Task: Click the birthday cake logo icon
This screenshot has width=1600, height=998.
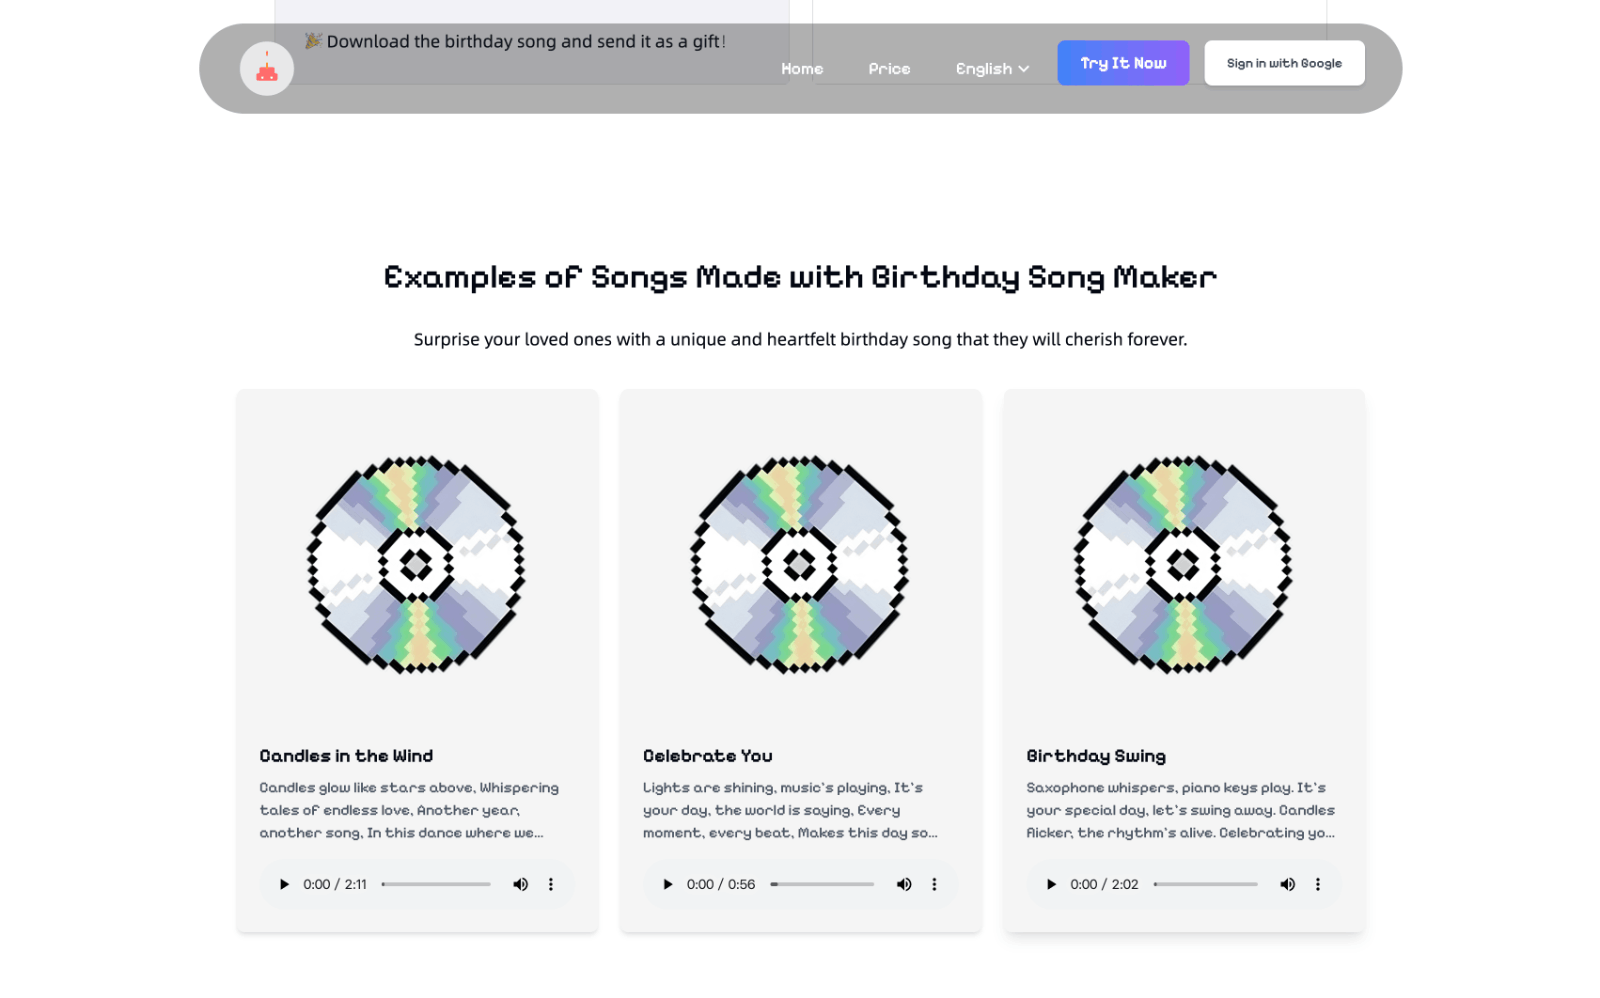Action: [x=266, y=69]
